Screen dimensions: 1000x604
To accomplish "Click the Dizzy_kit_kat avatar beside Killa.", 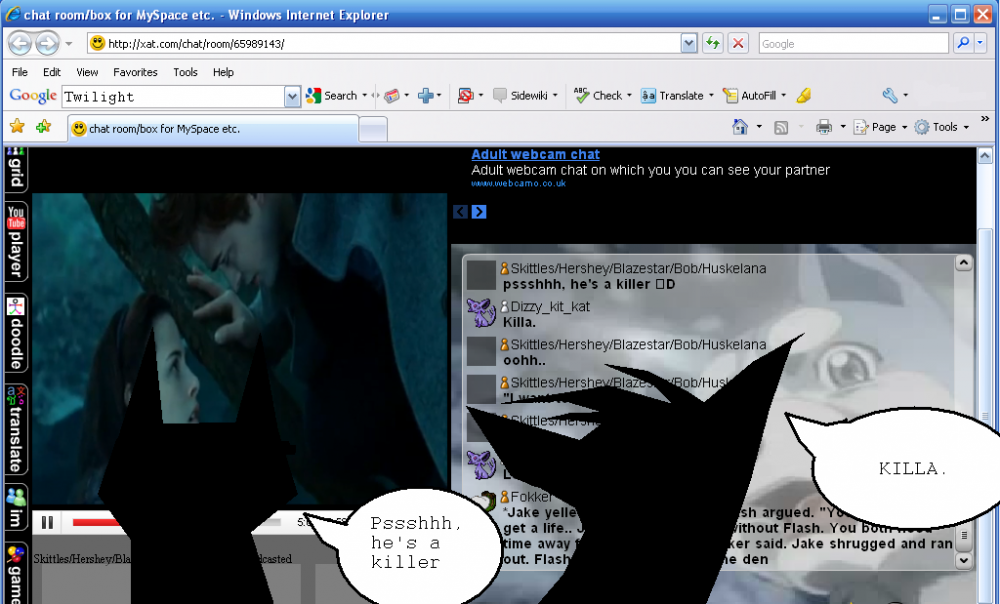I will 481,313.
